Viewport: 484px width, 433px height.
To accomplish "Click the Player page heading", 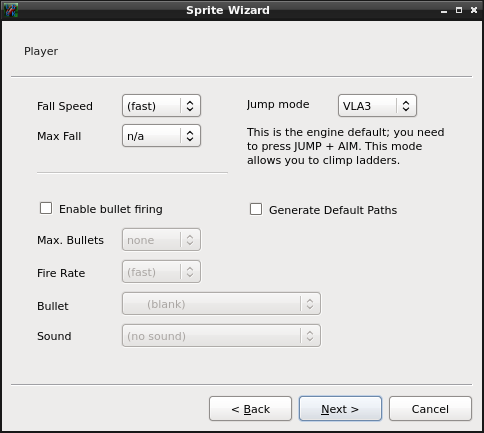I will [x=41, y=51].
